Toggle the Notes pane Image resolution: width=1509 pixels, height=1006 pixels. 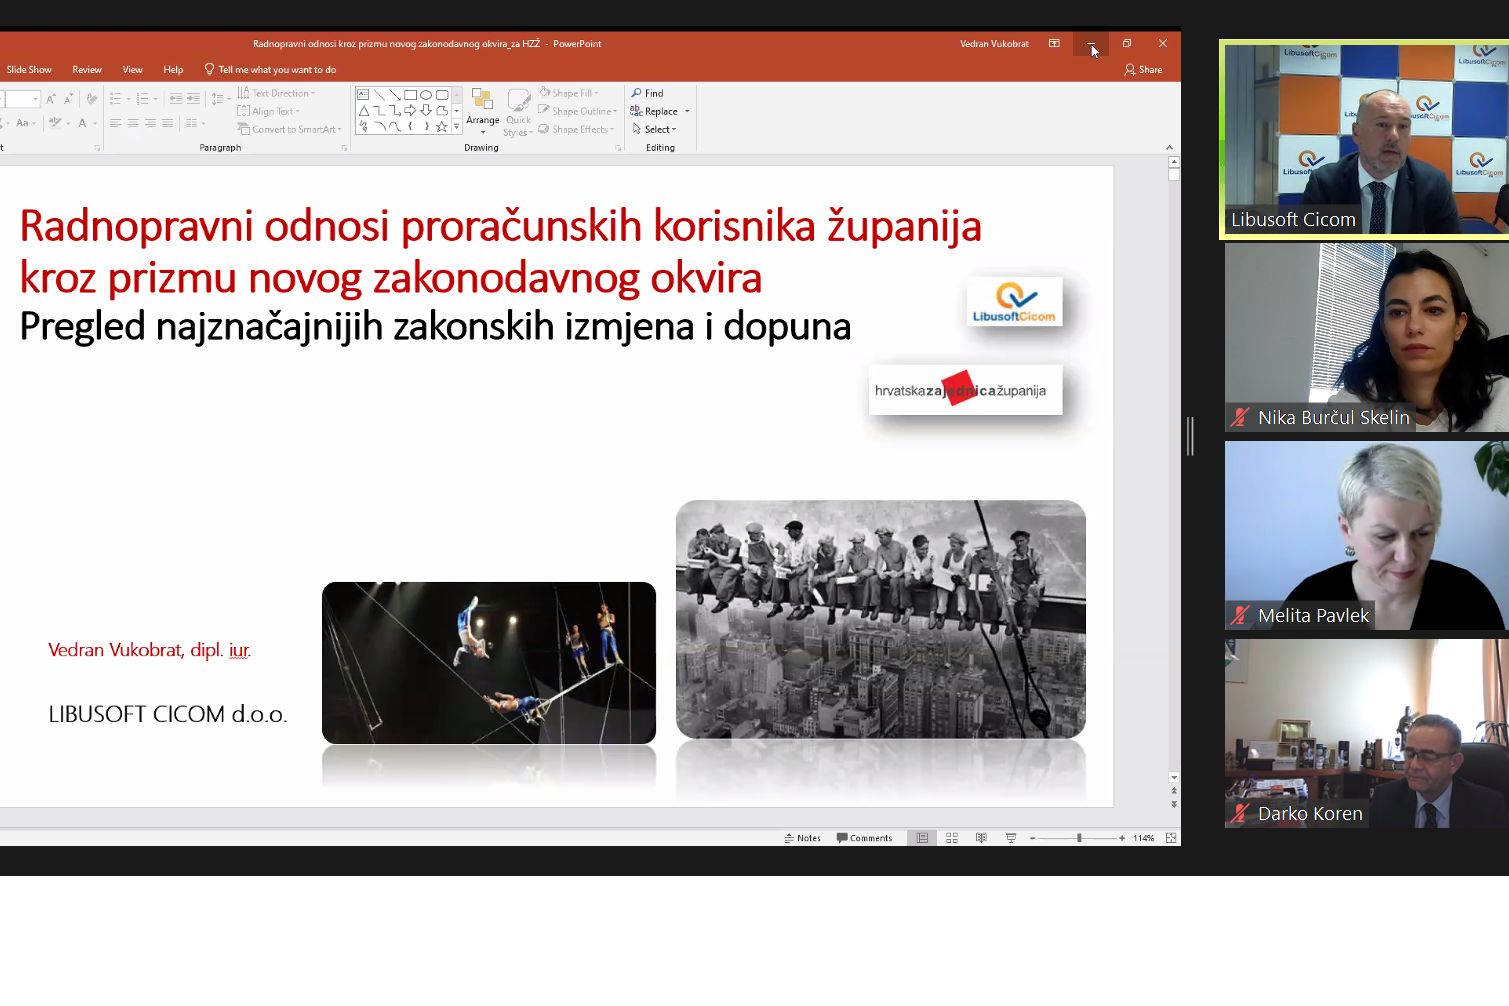[804, 837]
